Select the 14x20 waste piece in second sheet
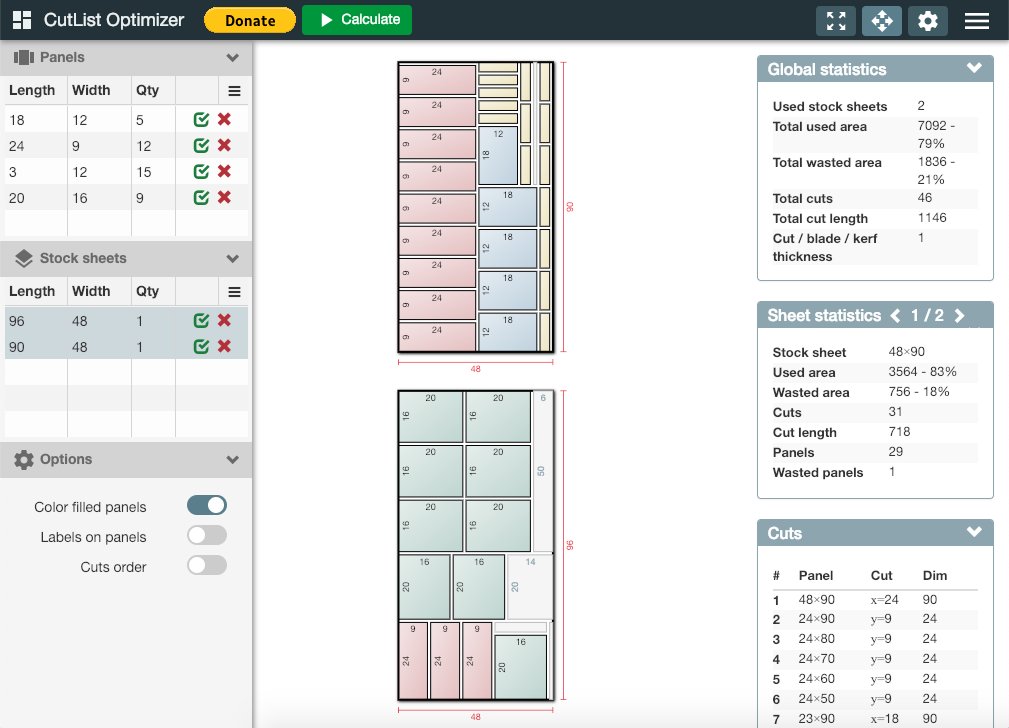This screenshot has width=1009, height=728. [530, 587]
